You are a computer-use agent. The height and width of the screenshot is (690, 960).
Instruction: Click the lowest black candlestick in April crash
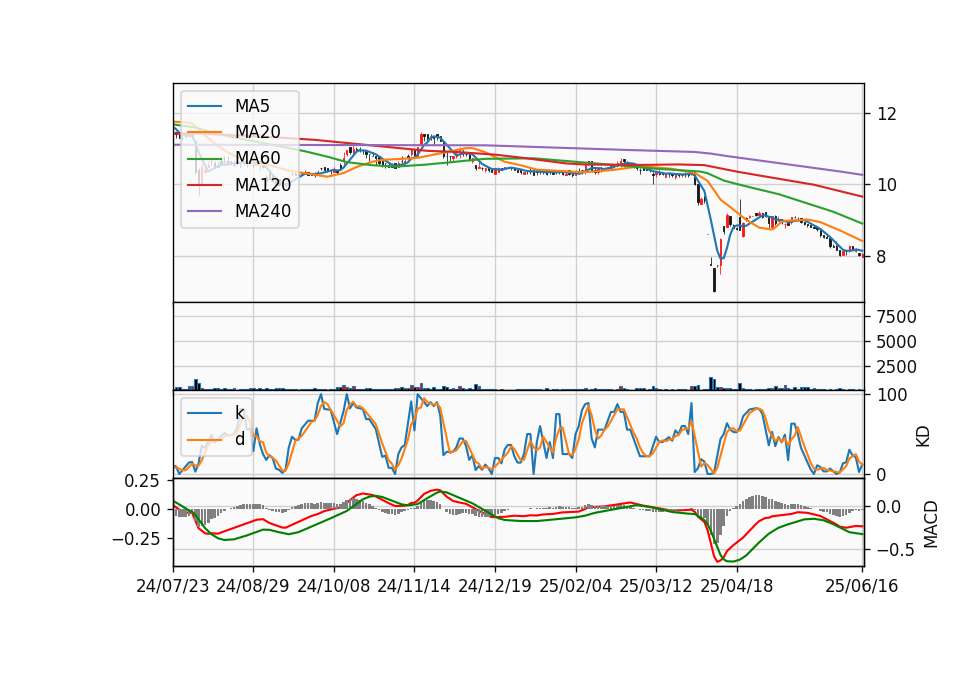(x=714, y=279)
